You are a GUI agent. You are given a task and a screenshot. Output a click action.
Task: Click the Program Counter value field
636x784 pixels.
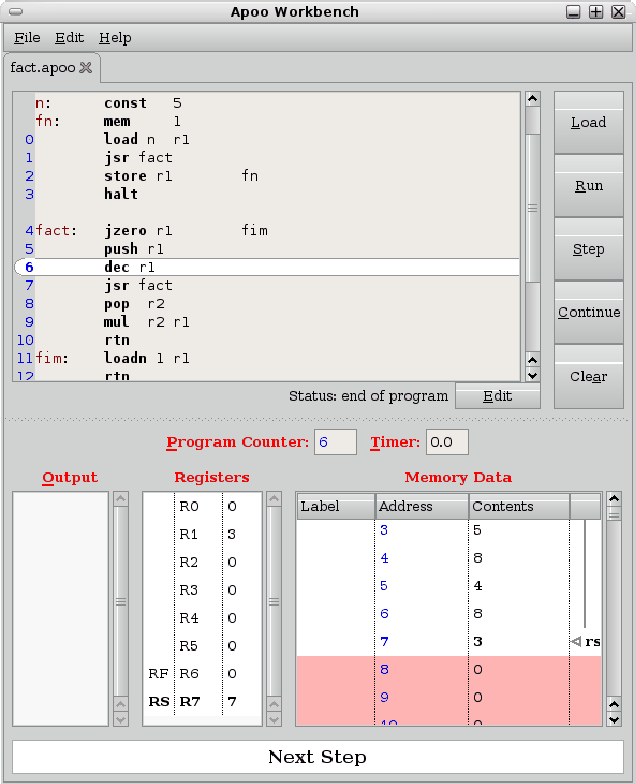tap(335, 442)
